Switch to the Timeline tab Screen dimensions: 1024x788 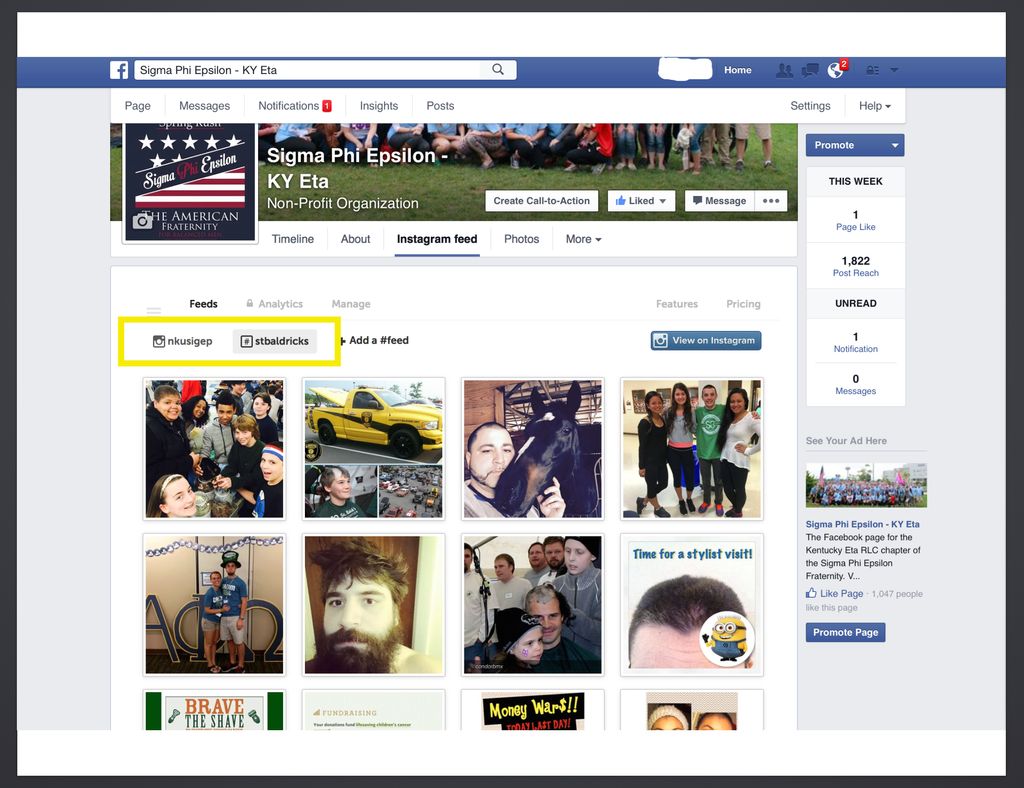pos(293,239)
